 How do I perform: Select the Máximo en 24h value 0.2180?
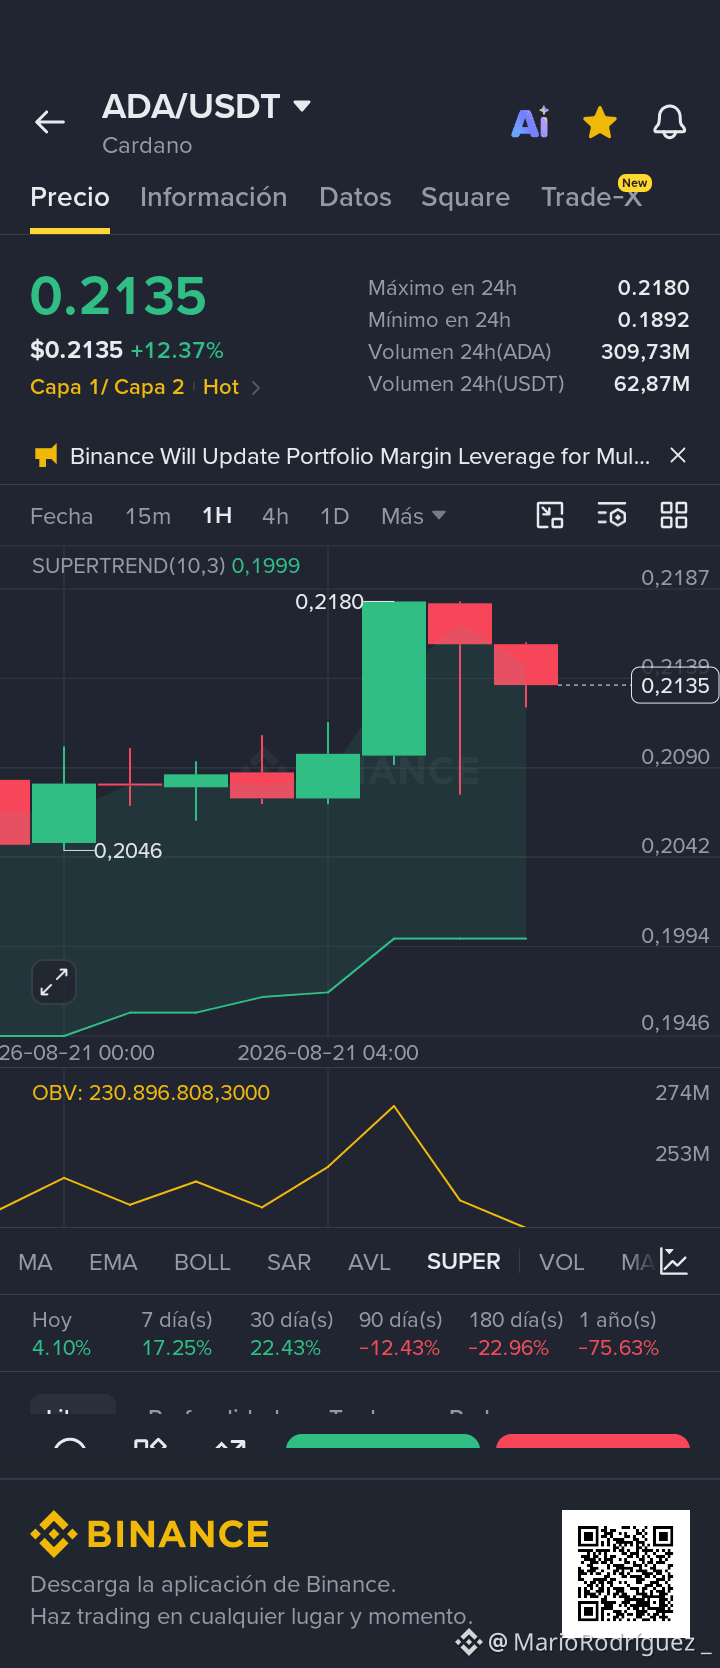tap(653, 288)
